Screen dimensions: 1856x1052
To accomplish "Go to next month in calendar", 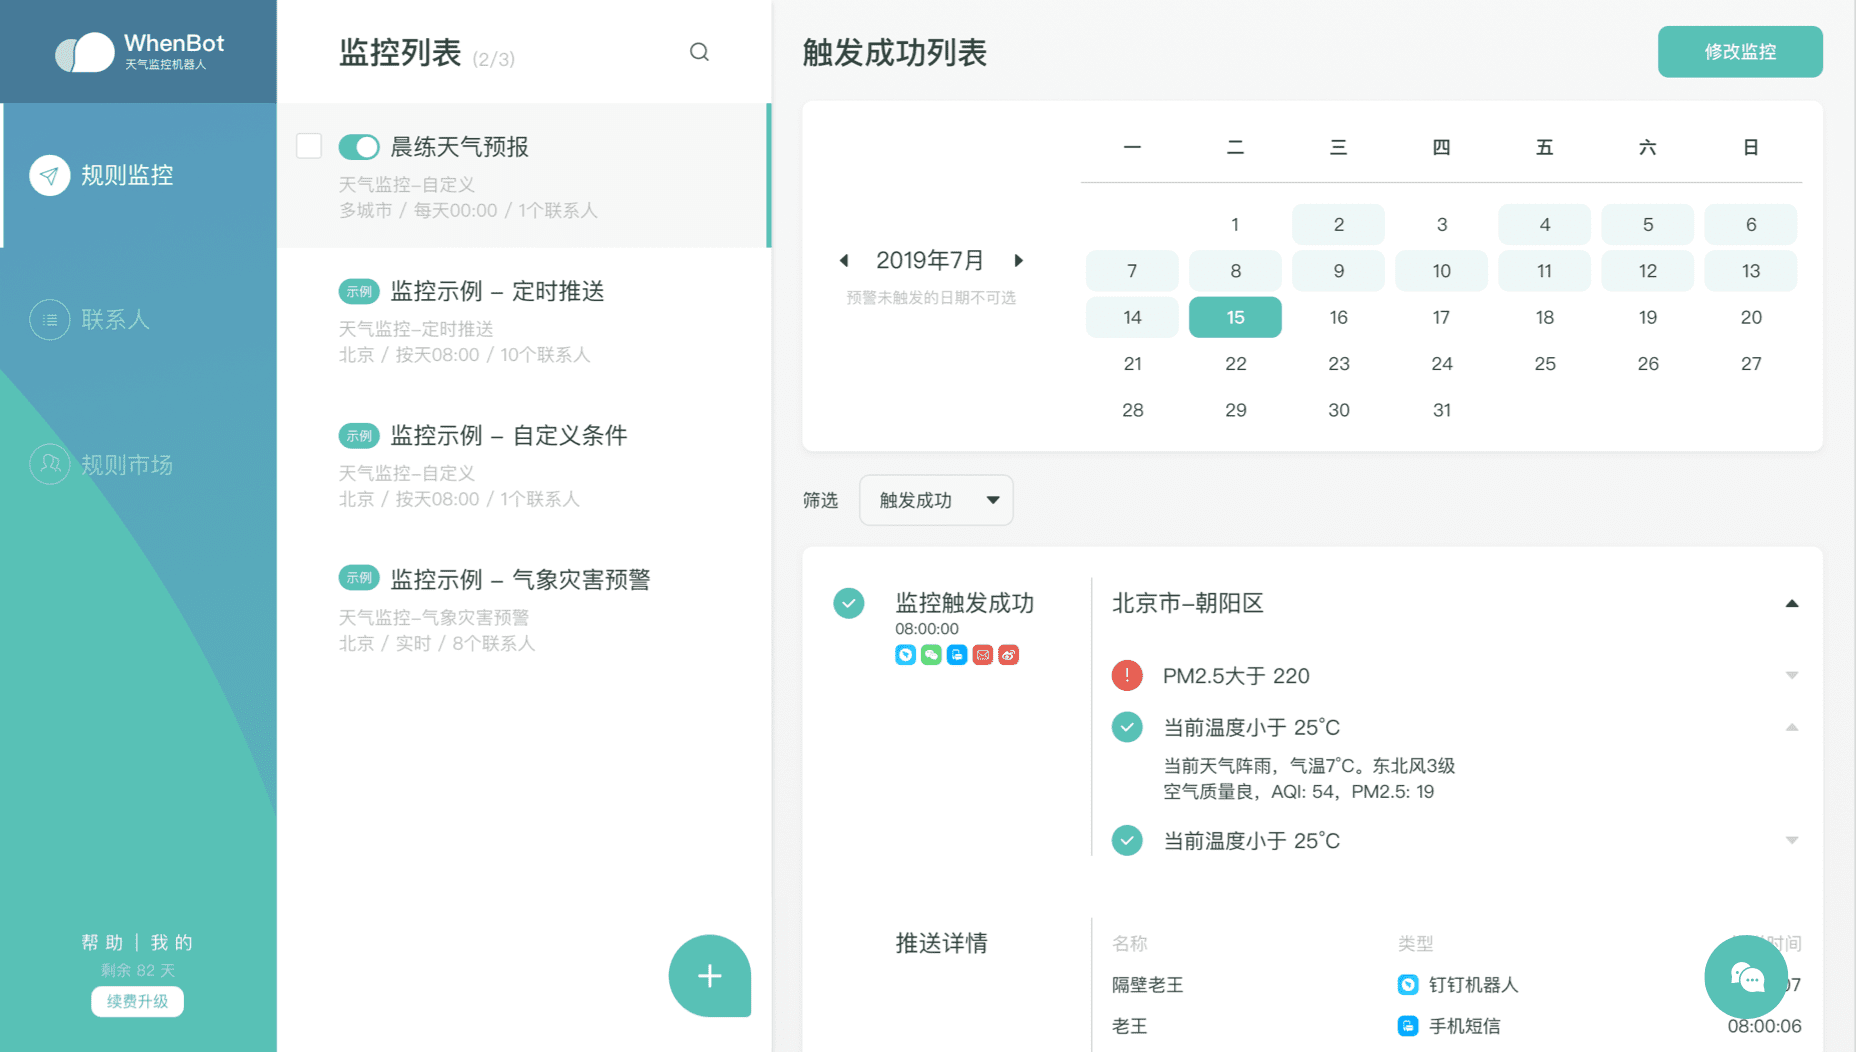I will click(x=1018, y=261).
